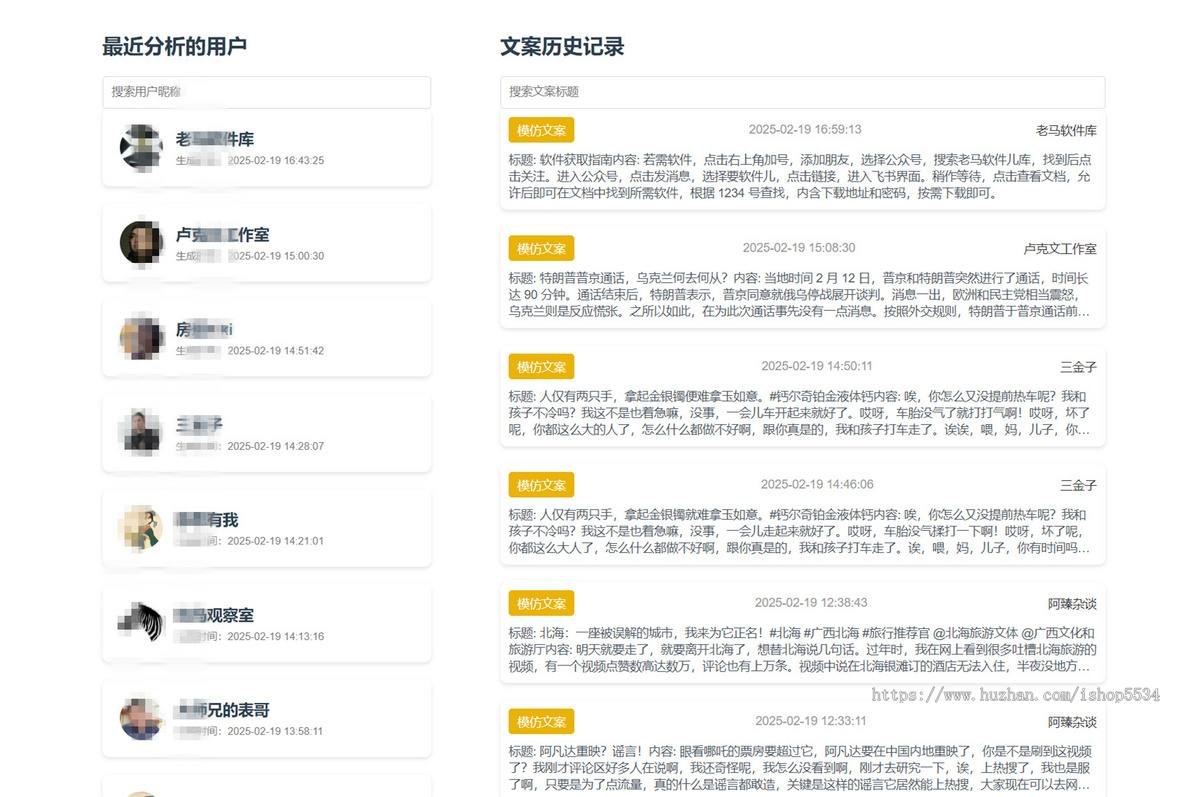Click the 模仿文案 tag on 14:50:11 record

pos(541,367)
